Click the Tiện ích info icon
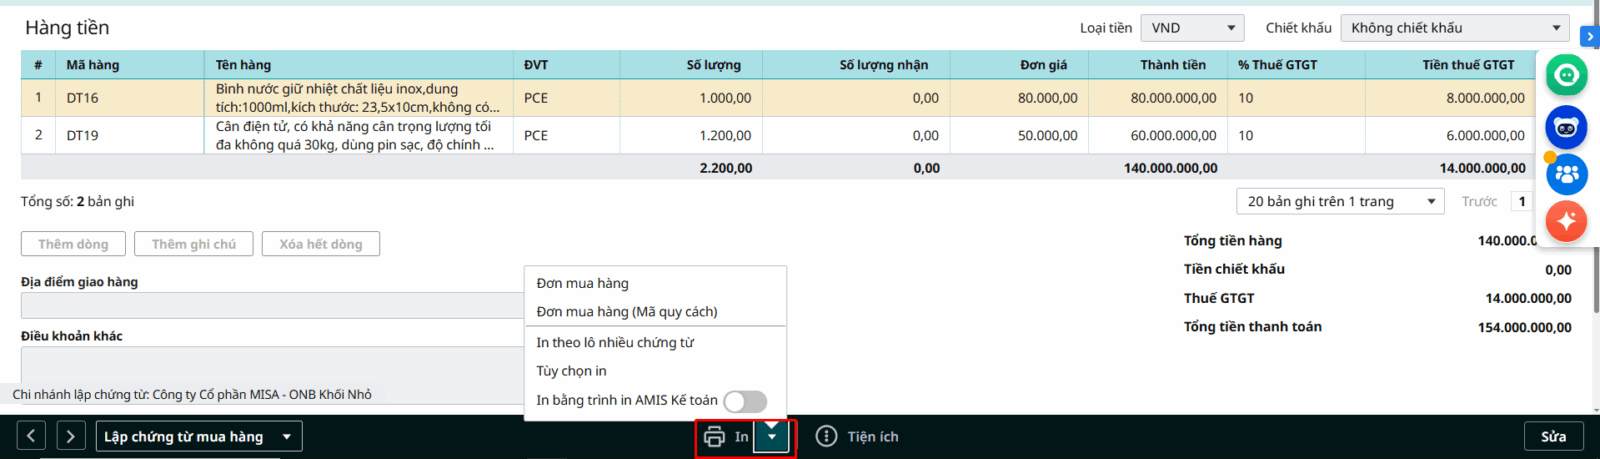 coord(826,437)
